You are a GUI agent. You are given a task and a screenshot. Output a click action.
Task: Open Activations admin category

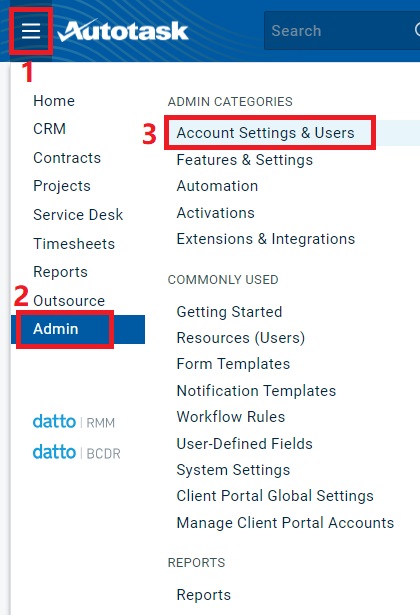(x=216, y=213)
